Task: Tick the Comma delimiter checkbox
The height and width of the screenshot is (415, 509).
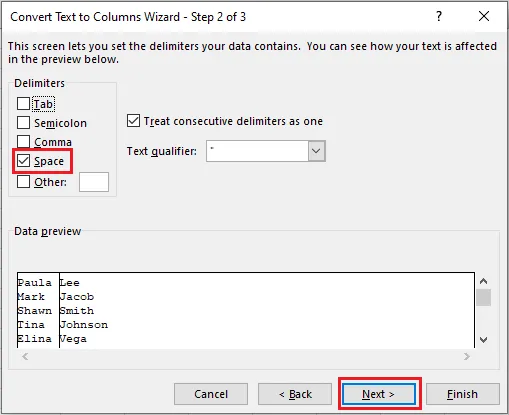Action: (x=23, y=142)
